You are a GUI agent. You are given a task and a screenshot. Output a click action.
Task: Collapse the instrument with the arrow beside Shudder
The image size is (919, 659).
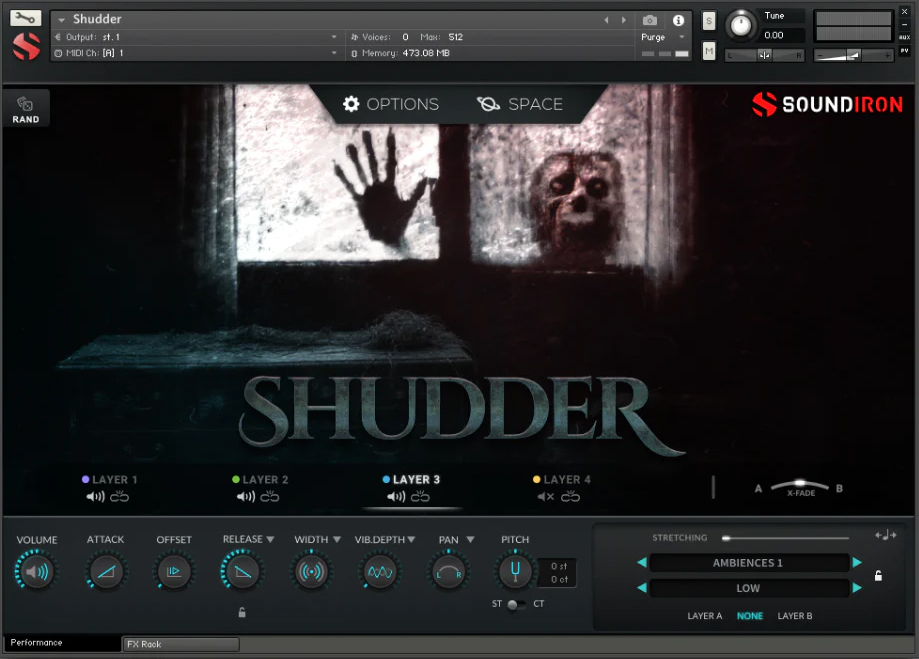(x=61, y=20)
